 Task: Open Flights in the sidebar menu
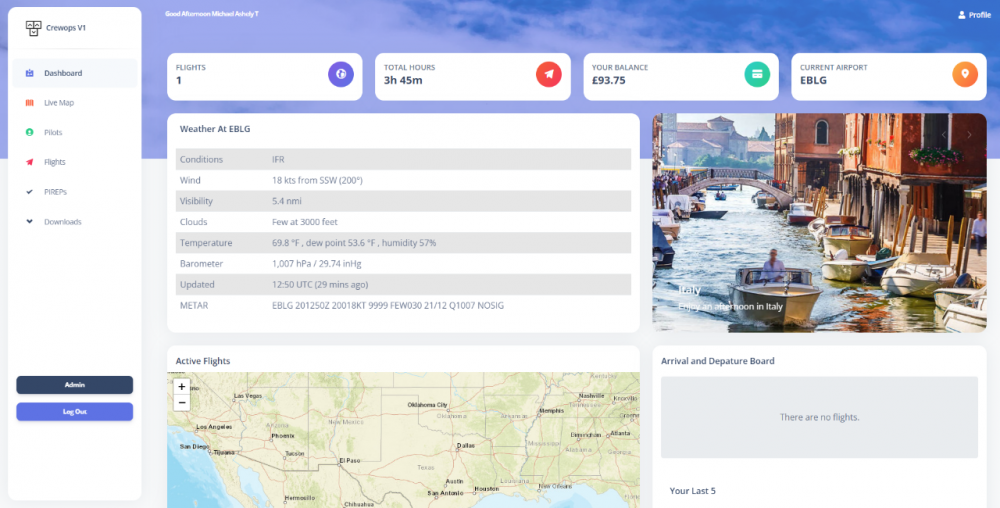point(54,162)
